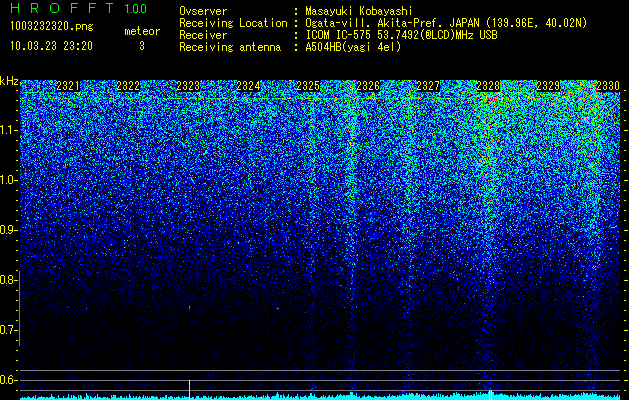This screenshot has width=629, height=400.
Task: Click the HROFFT 1.0.0 title text
Action: [79, 8]
